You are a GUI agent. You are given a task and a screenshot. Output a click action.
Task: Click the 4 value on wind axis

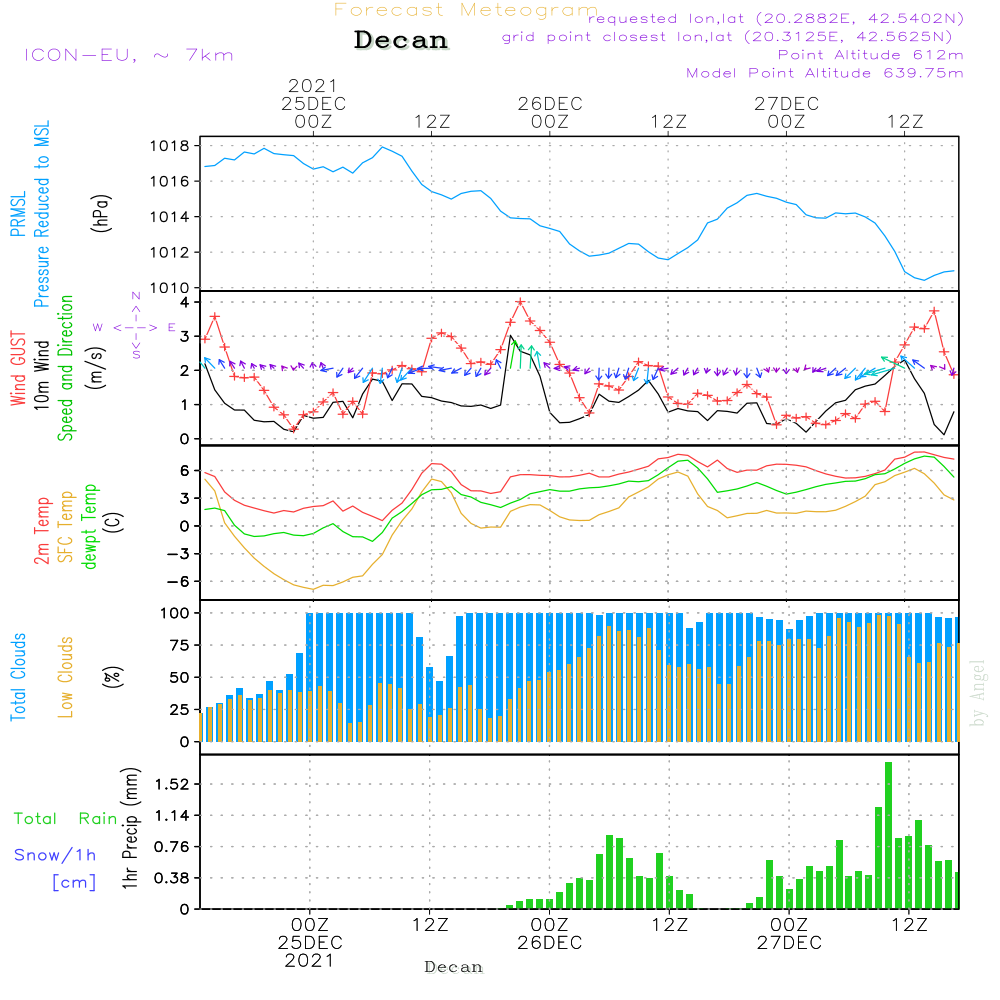(185, 302)
